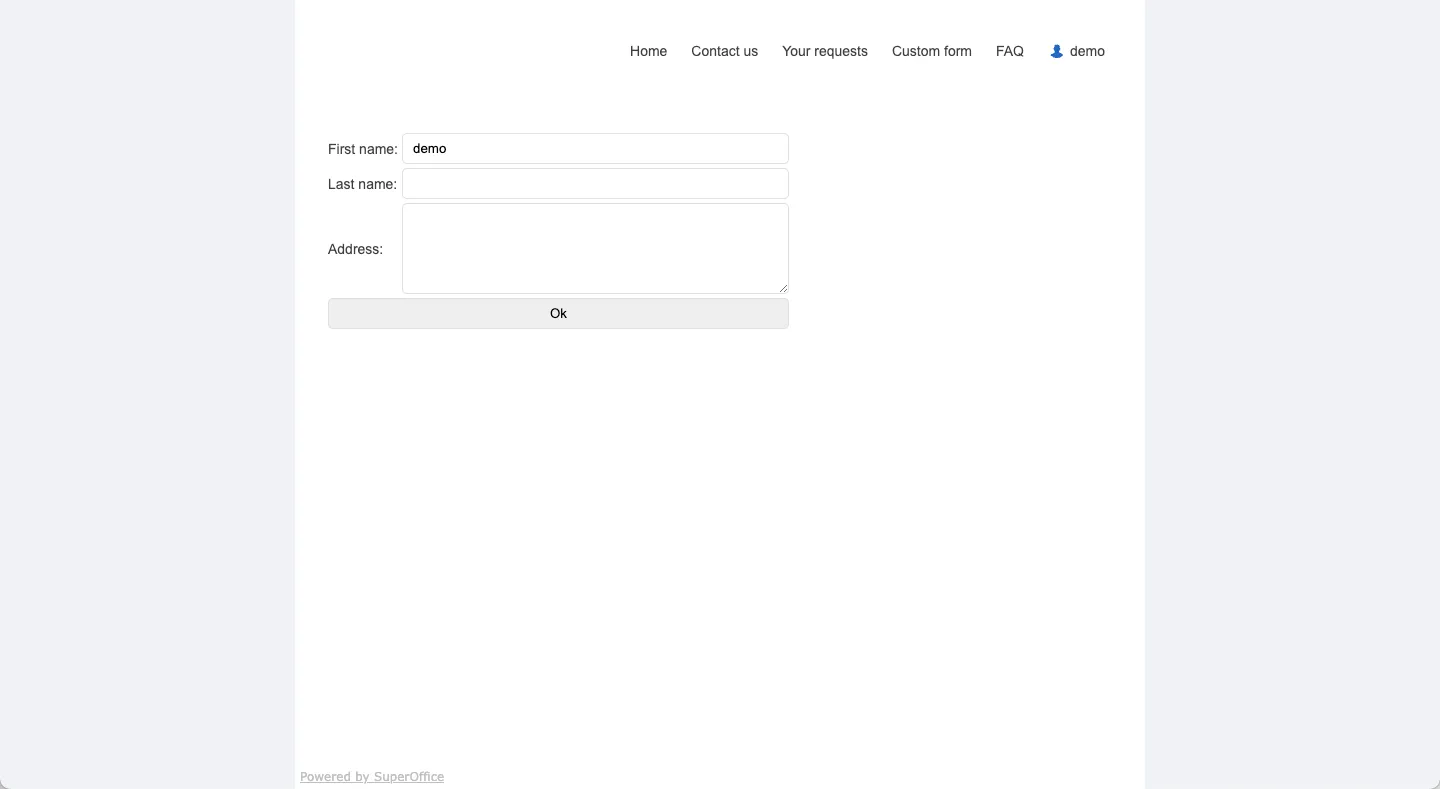The image size is (1440, 789).
Task: Go to Contact us
Action: coord(724,51)
